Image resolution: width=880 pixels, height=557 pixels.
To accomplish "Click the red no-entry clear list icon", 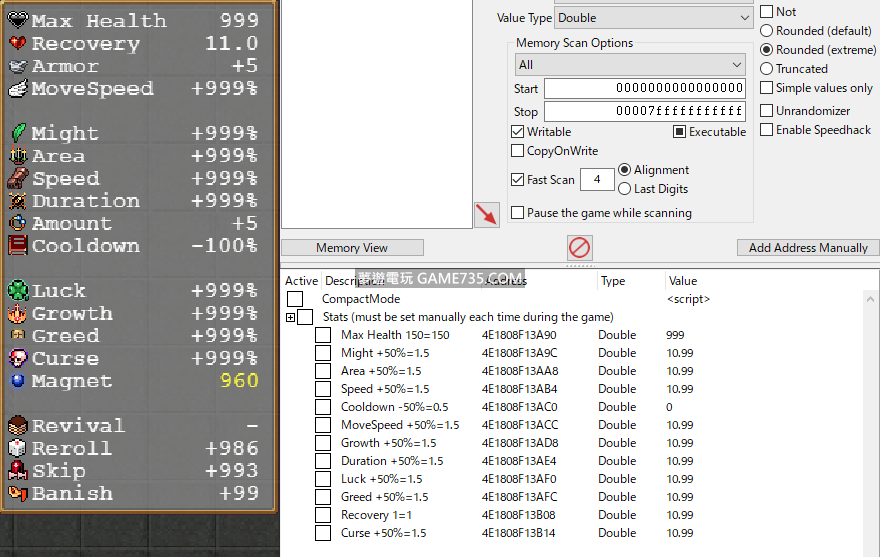I will pos(580,247).
